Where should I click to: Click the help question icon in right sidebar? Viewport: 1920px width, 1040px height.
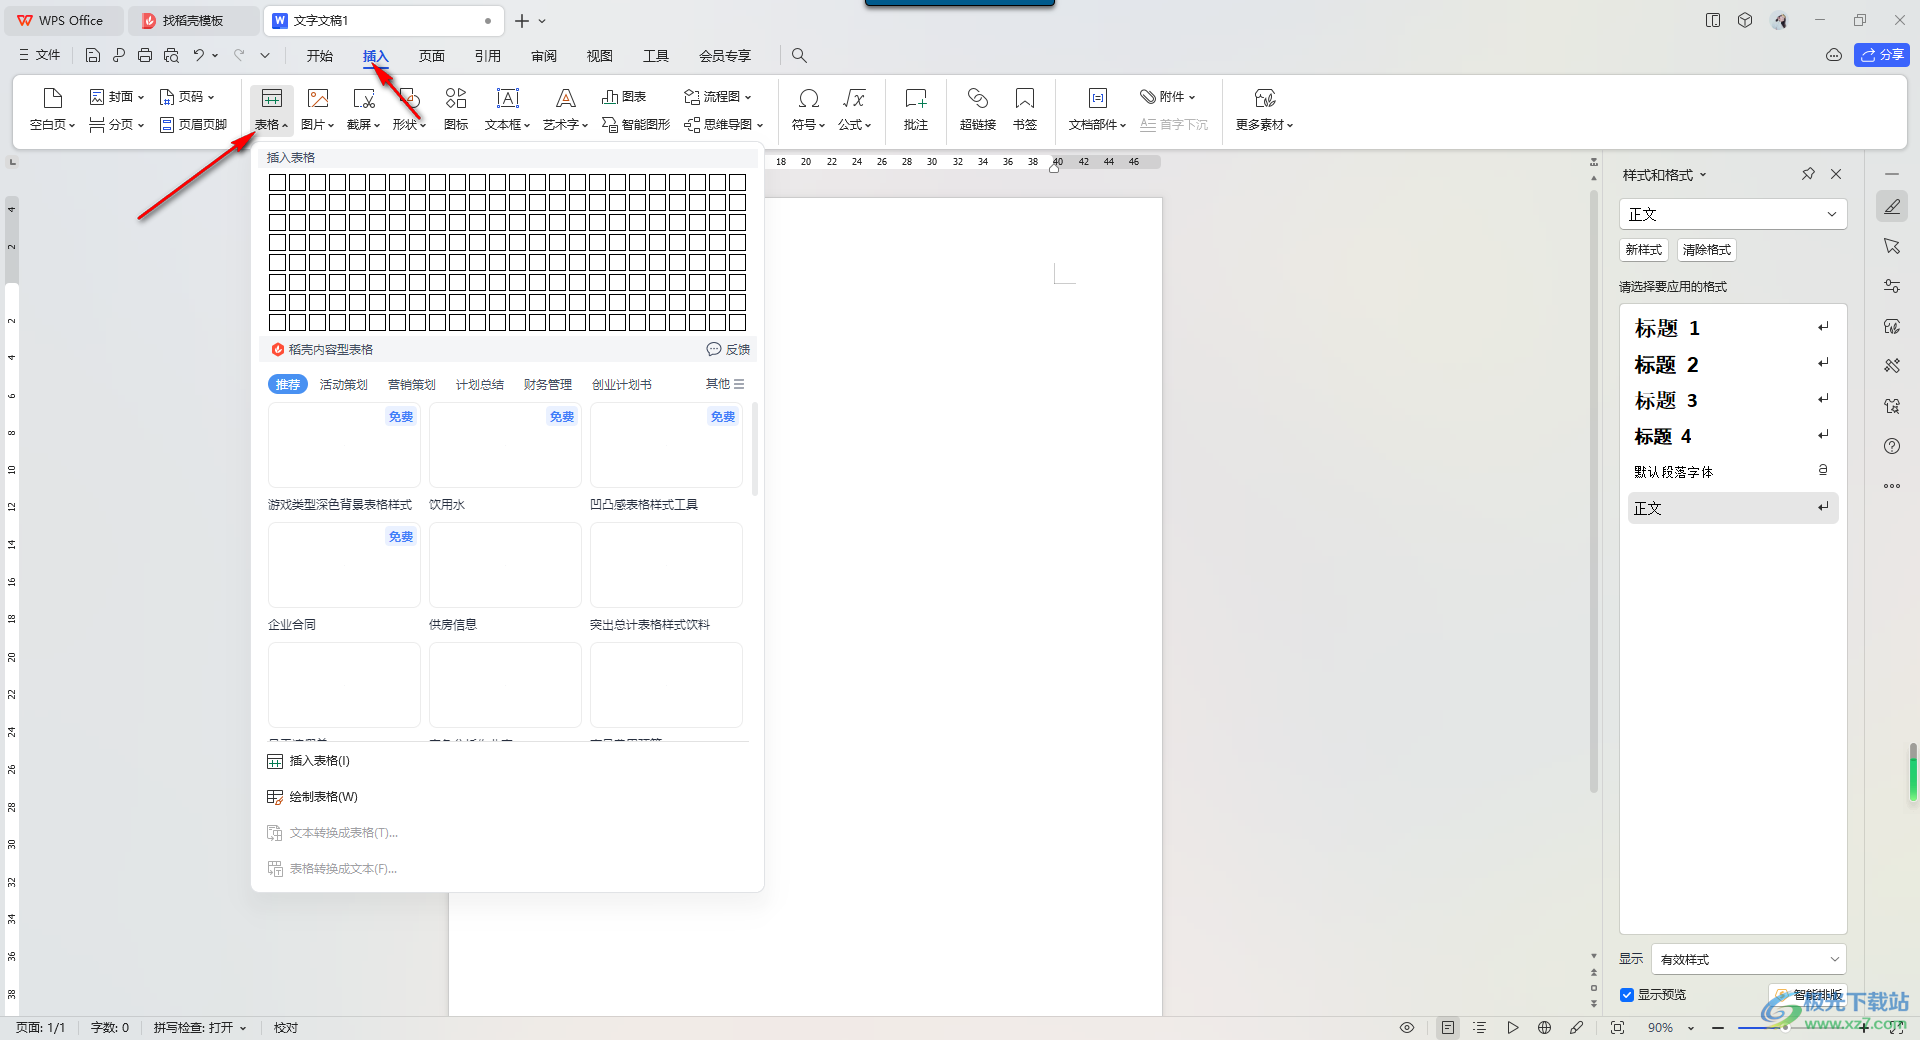[x=1892, y=446]
